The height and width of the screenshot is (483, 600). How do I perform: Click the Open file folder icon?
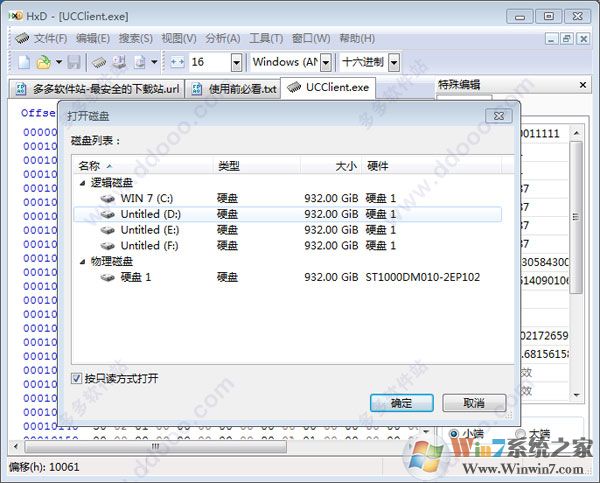(44, 62)
